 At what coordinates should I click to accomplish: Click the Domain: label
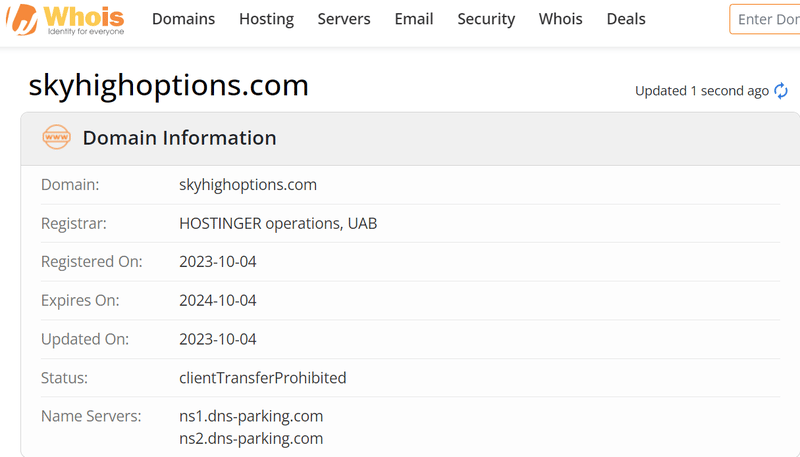(70, 185)
